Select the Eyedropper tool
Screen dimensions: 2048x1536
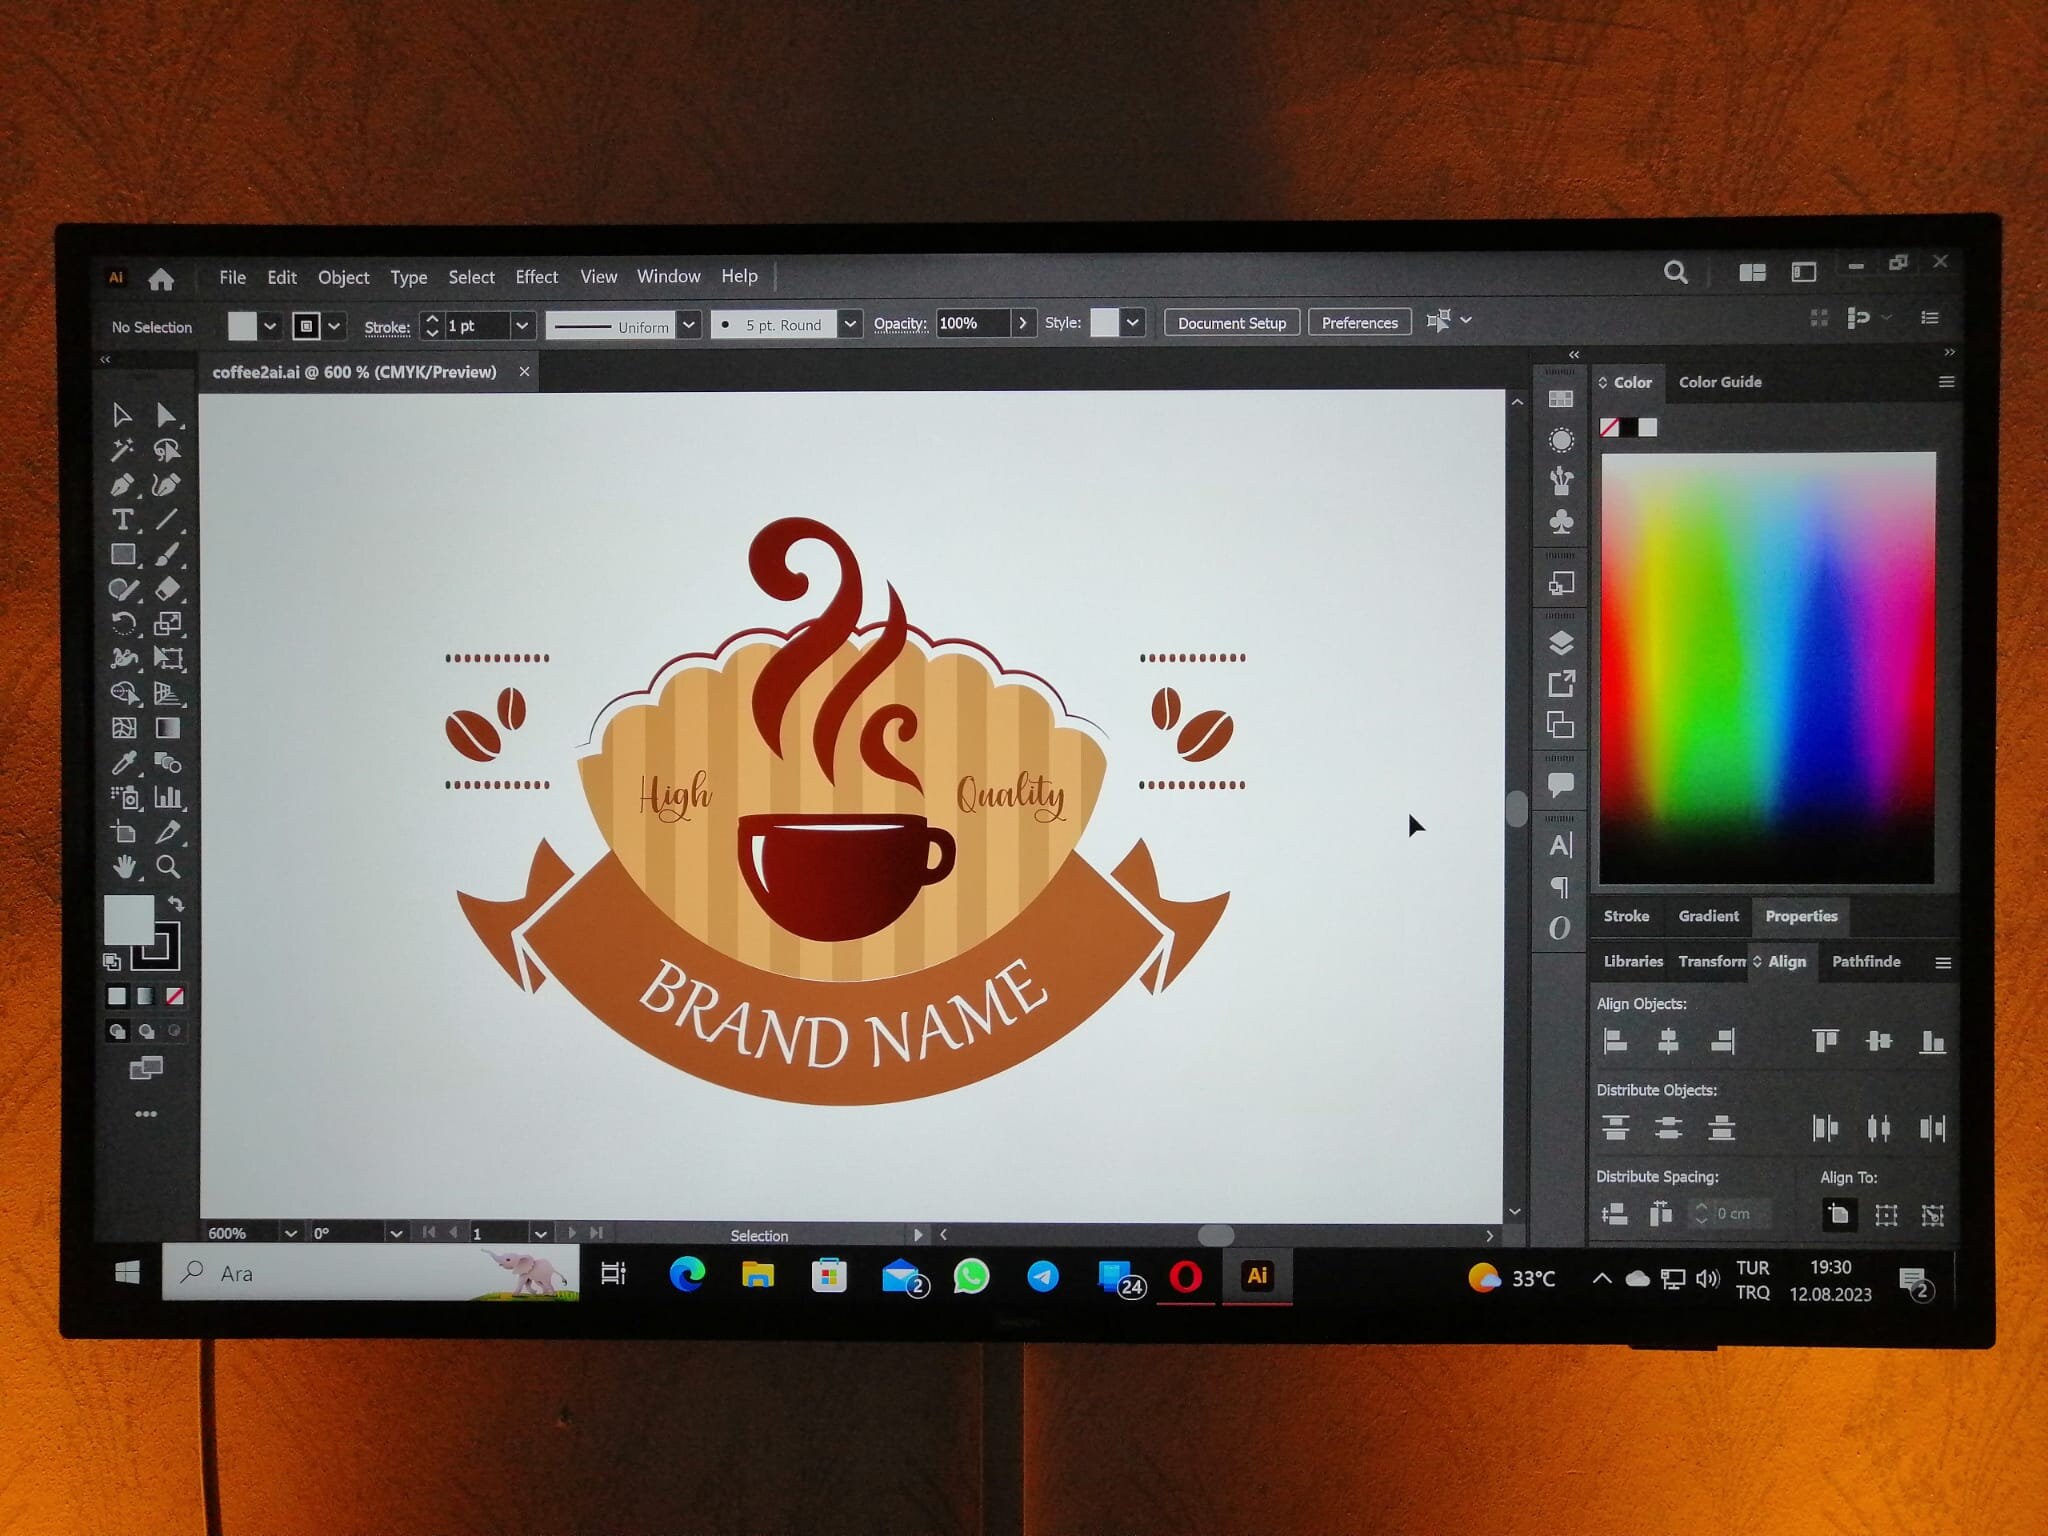click(124, 762)
